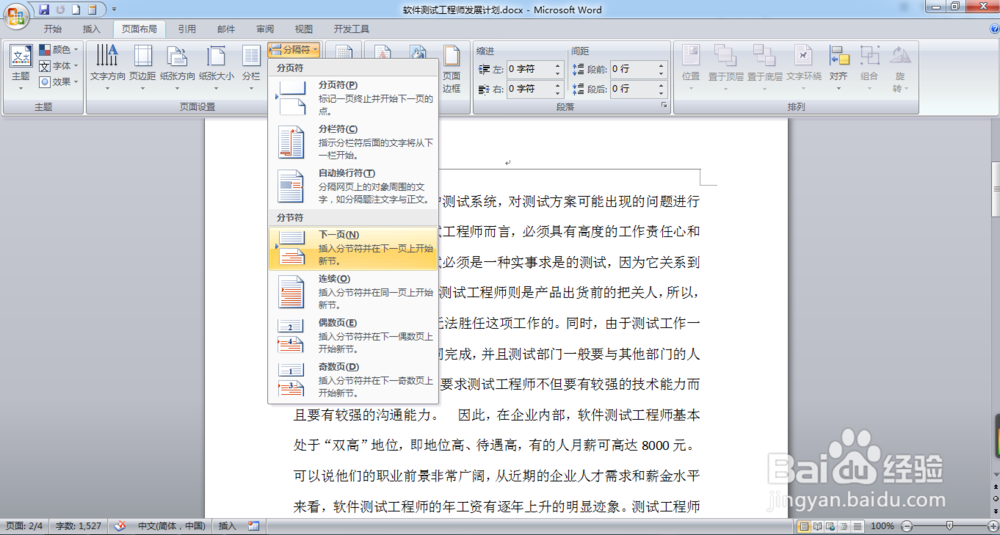Expand the 效果 theme effects dropdown
1000x535 pixels.
59,82
